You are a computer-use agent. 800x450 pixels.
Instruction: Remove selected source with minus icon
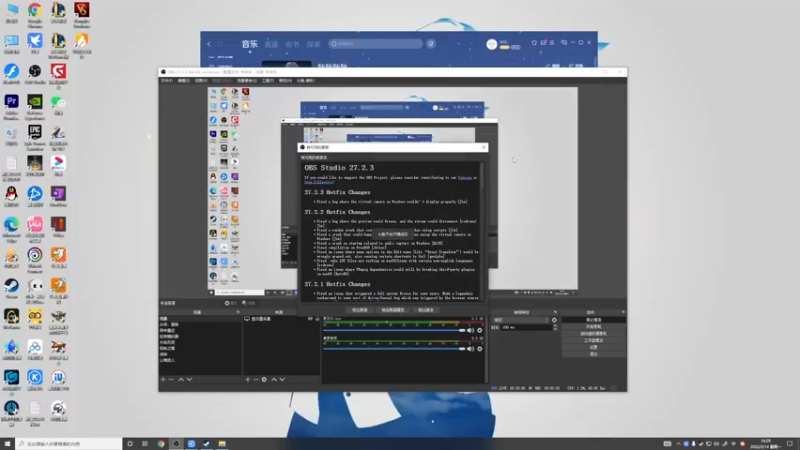(x=256, y=380)
